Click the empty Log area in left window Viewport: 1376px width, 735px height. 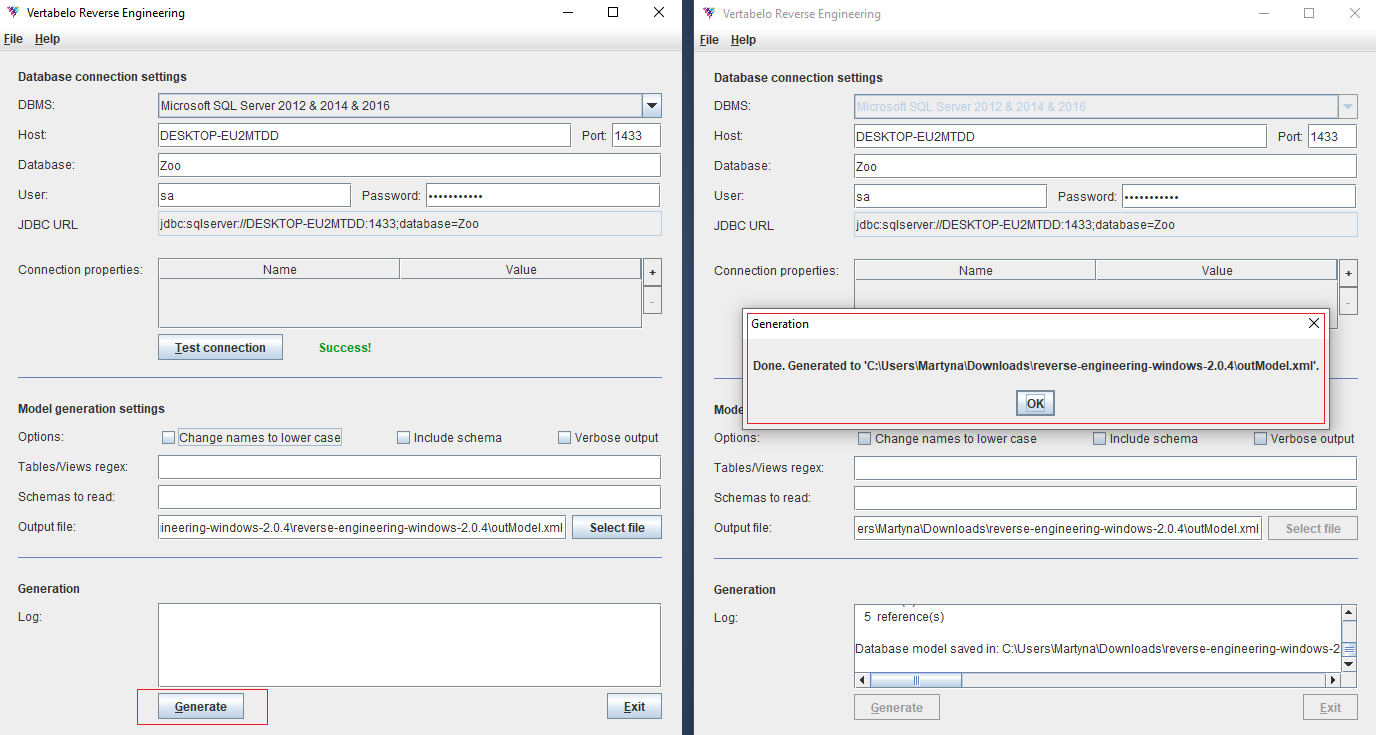[409, 645]
